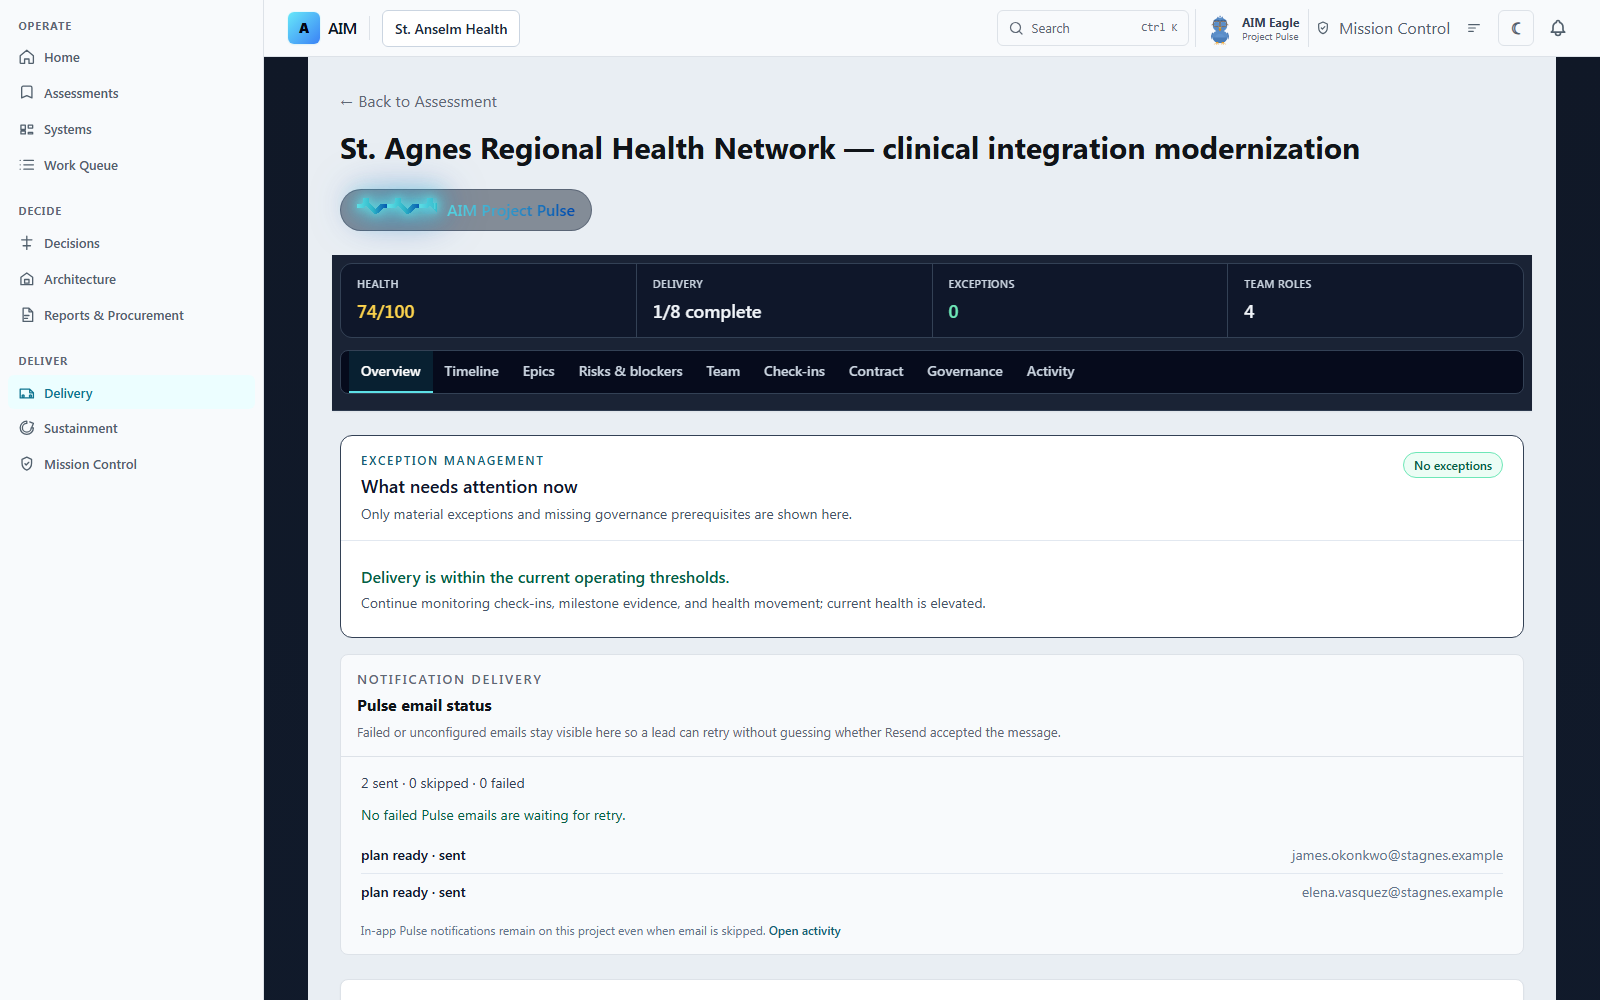The width and height of the screenshot is (1600, 1000).
Task: Open the filter lines menu icon
Action: [x=1473, y=28]
